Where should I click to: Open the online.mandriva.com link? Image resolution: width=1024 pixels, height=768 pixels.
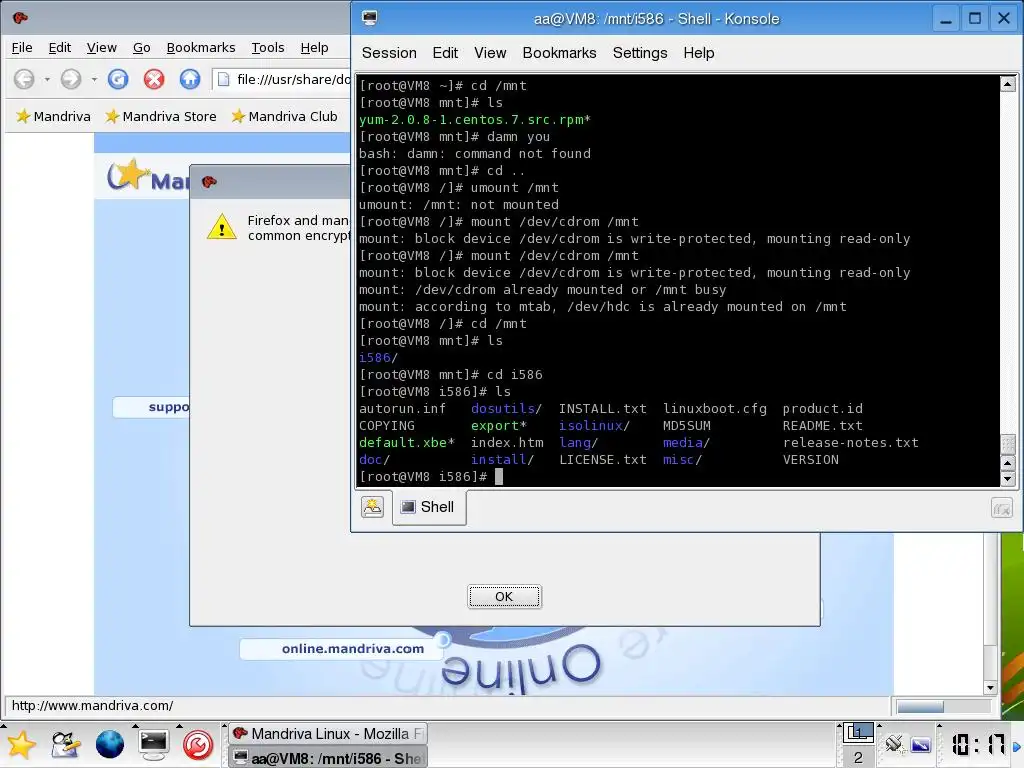353,648
